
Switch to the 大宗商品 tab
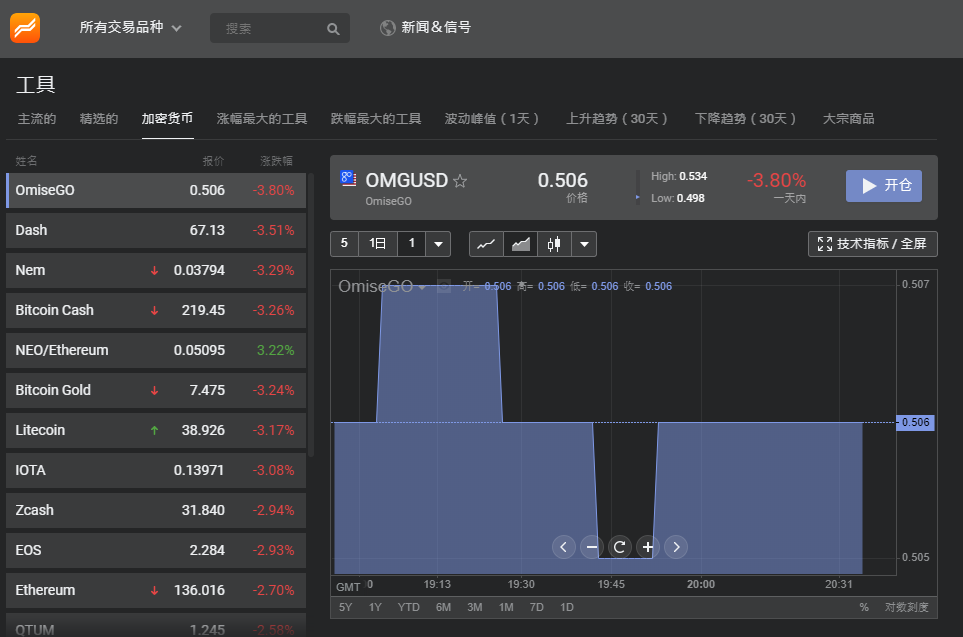848,119
